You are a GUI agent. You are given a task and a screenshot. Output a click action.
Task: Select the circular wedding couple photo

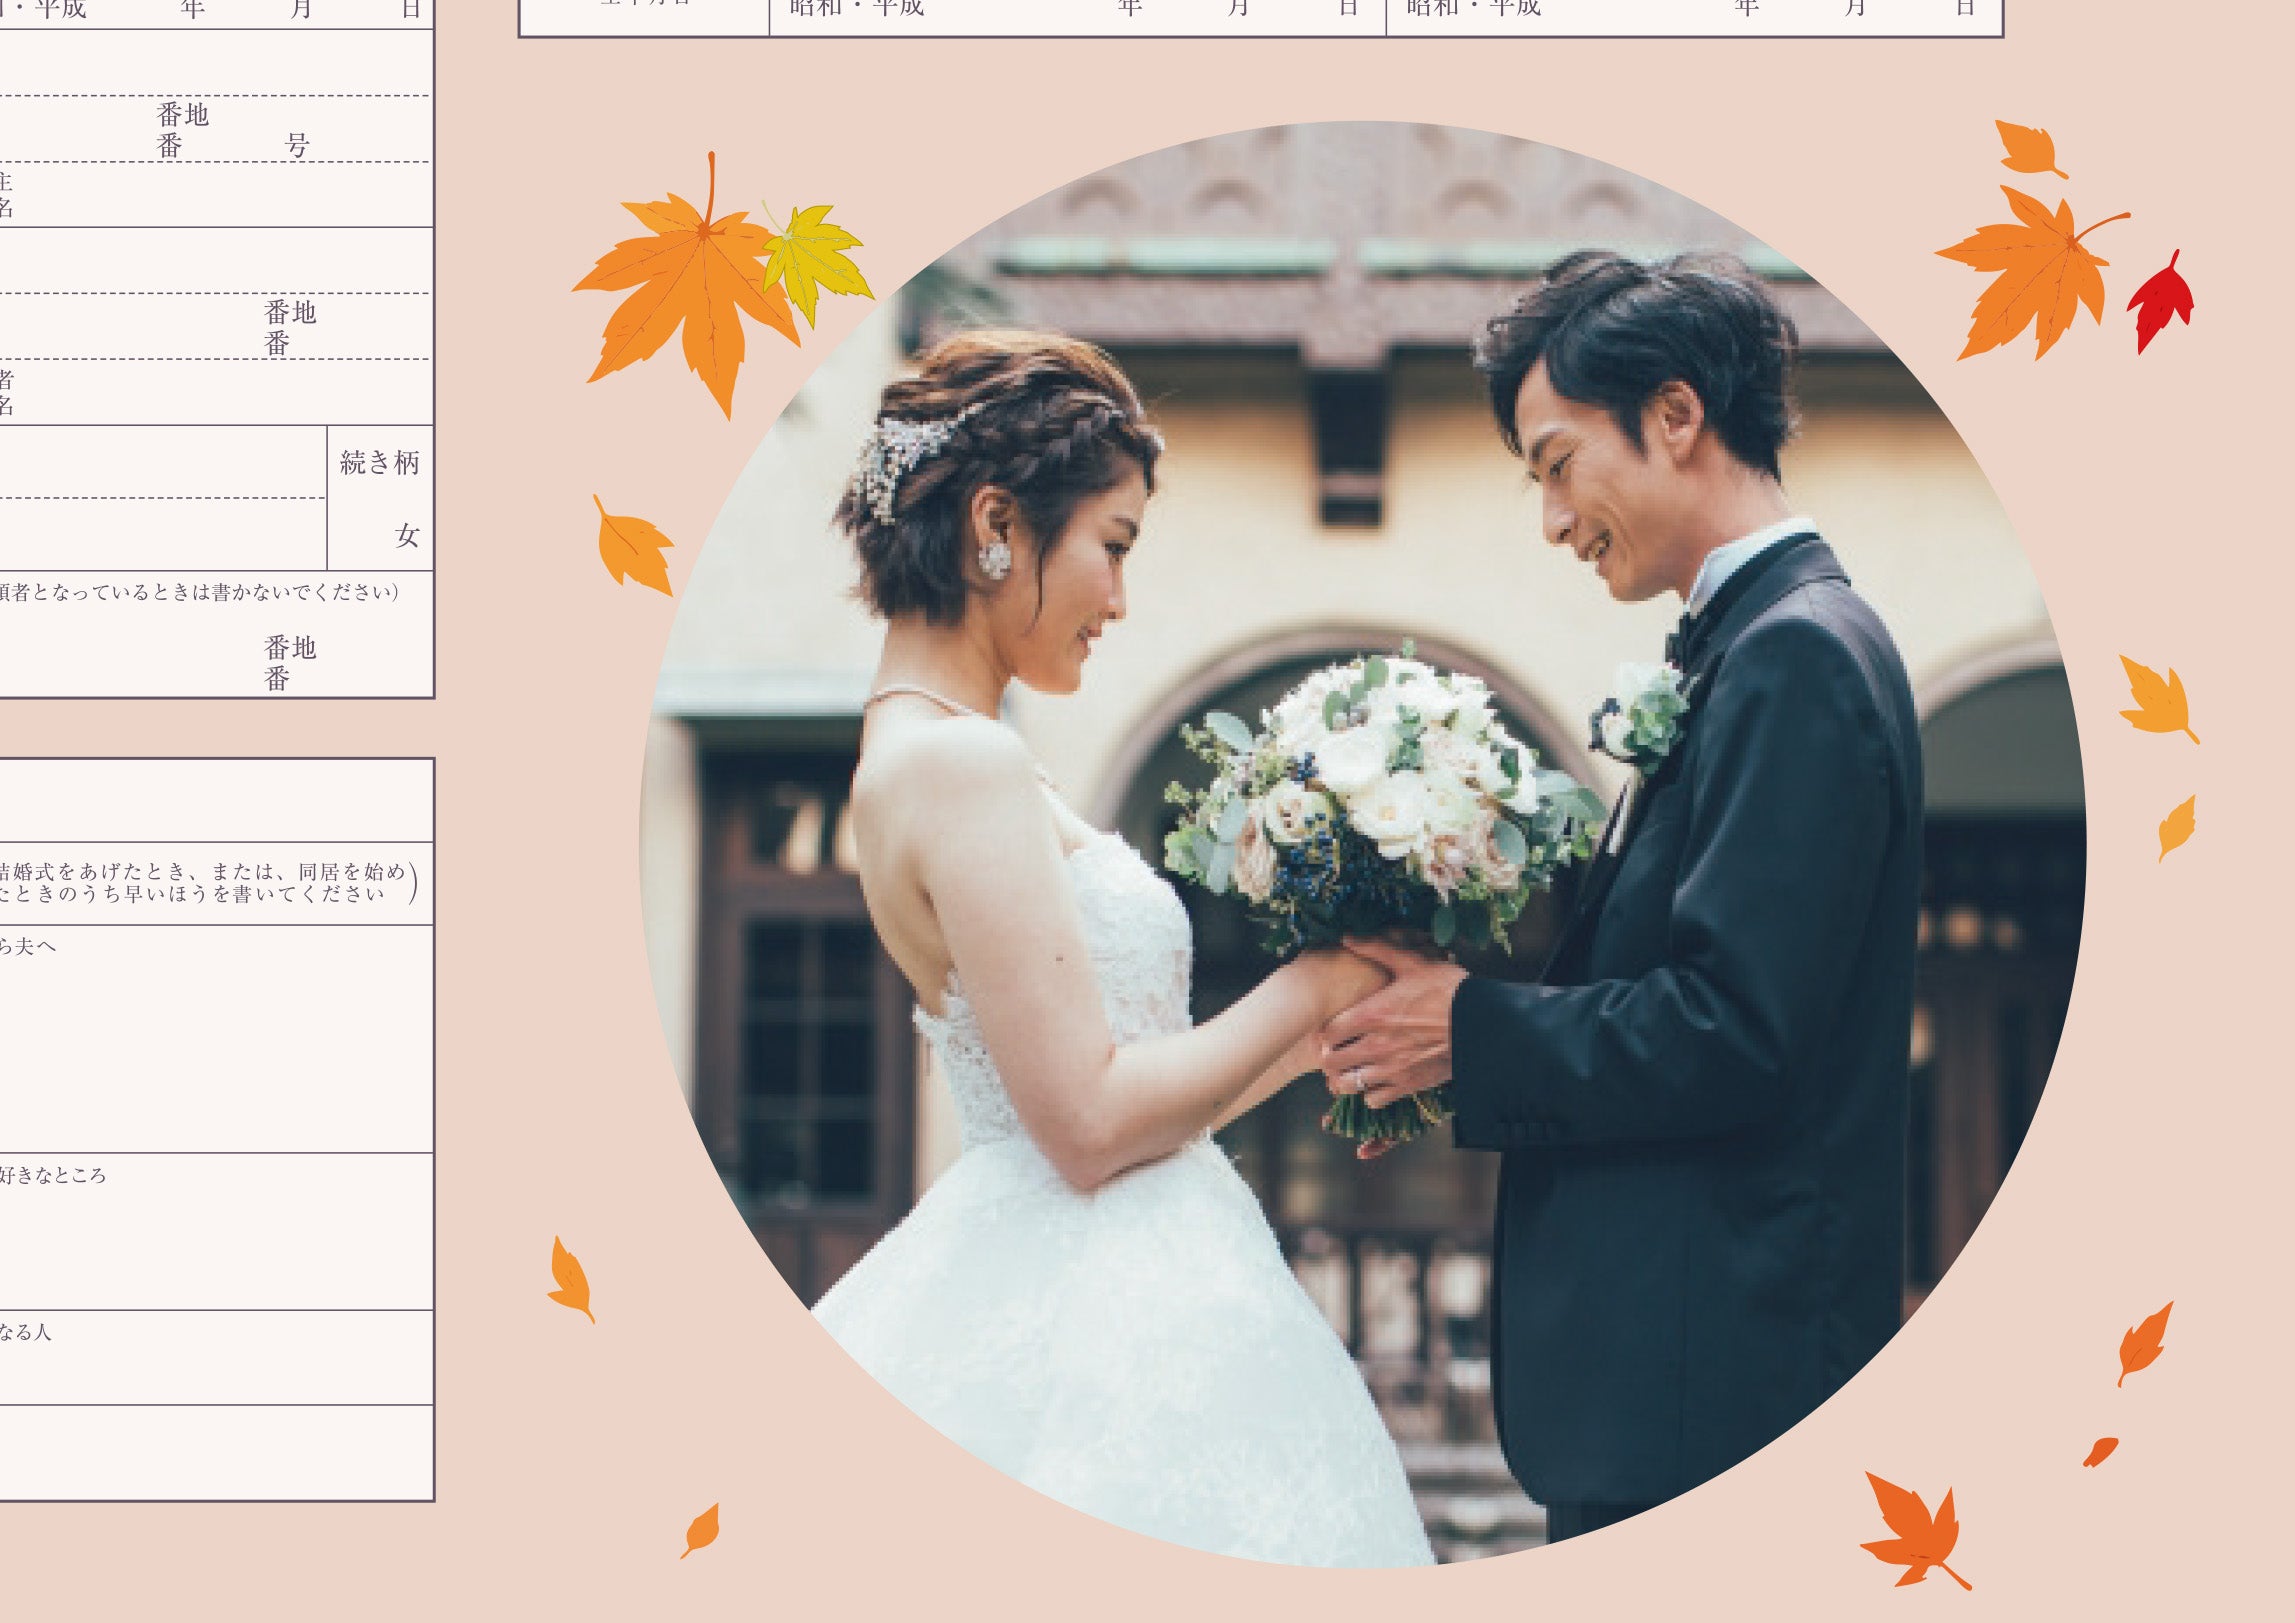click(1362, 843)
